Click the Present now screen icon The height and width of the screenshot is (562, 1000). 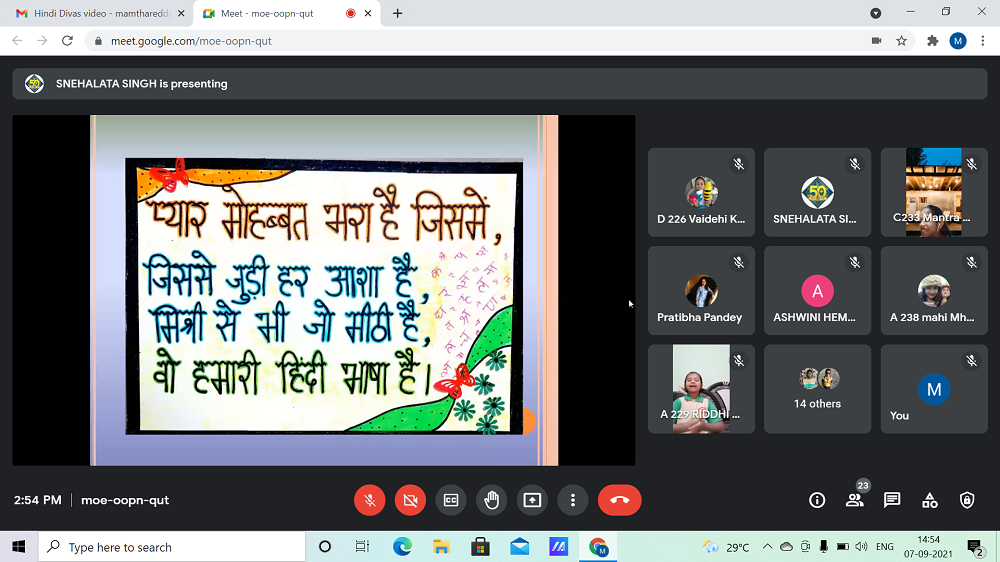click(x=532, y=500)
